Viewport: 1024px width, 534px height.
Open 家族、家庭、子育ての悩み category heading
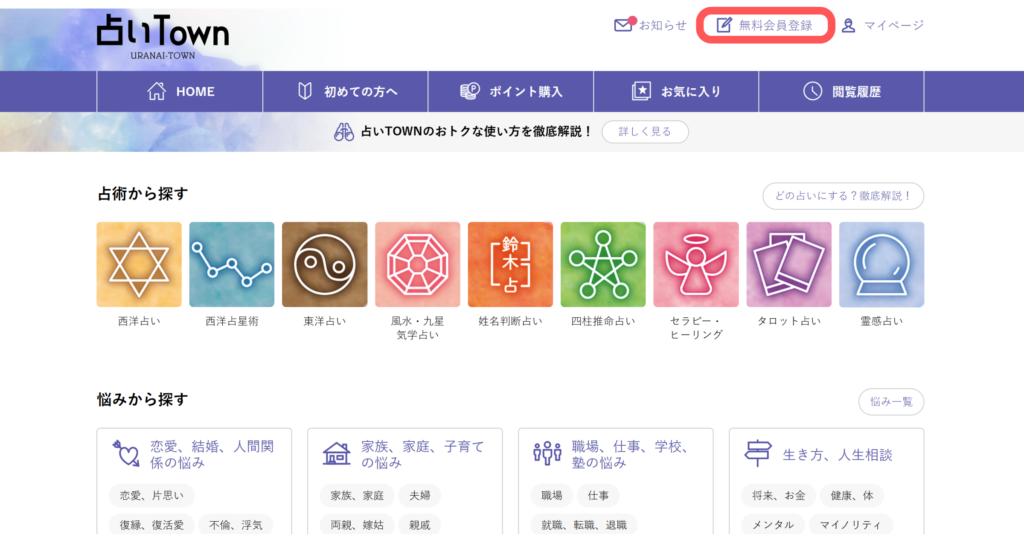pos(423,454)
